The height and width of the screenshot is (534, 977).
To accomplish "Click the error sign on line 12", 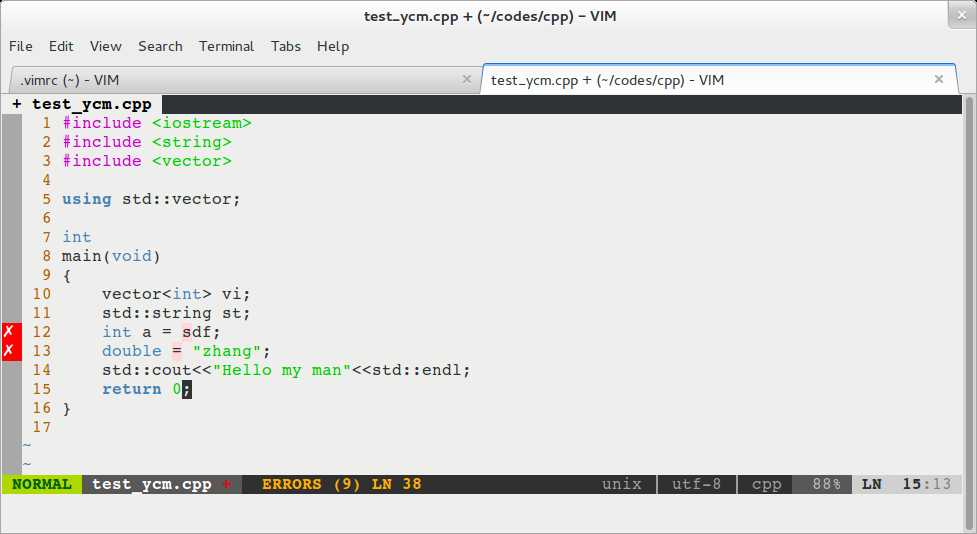I will click(11, 331).
